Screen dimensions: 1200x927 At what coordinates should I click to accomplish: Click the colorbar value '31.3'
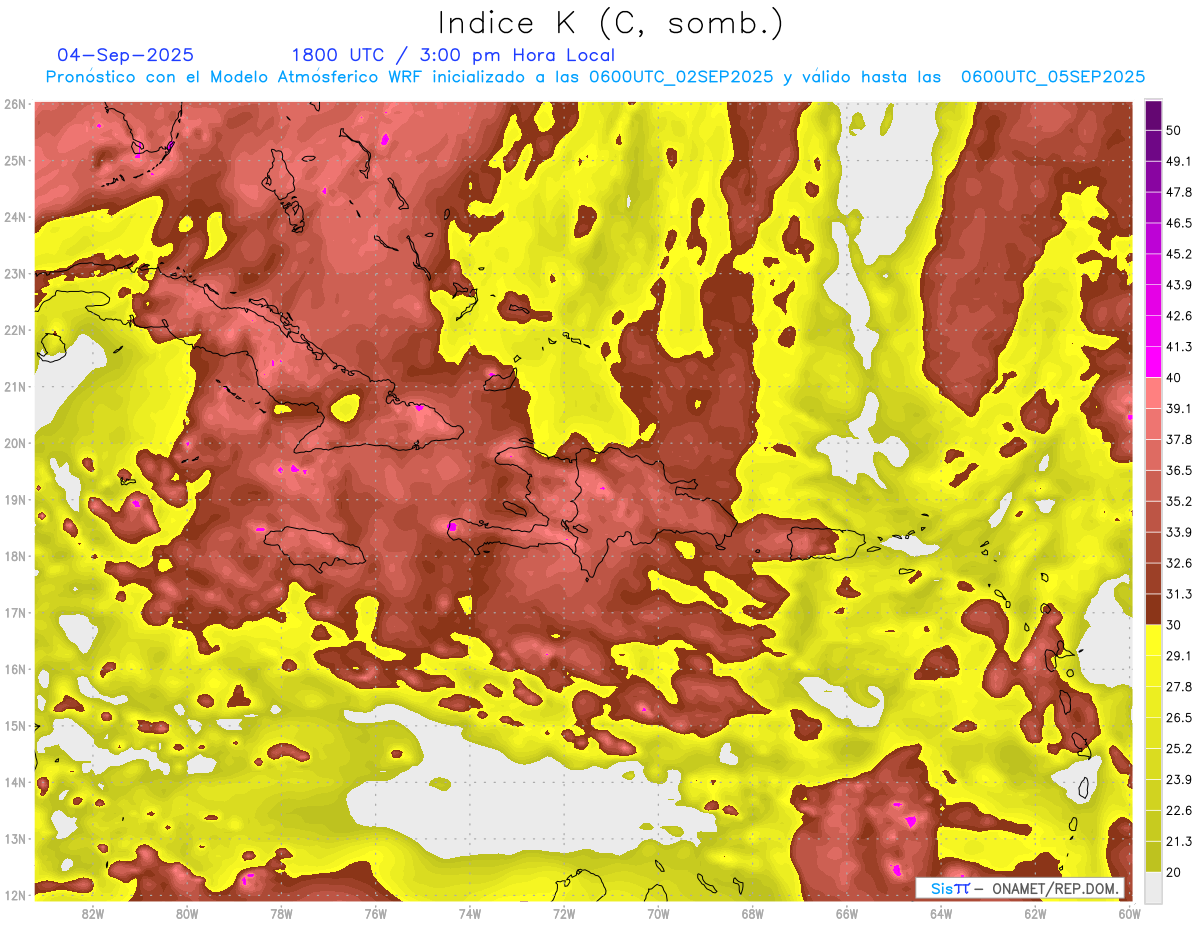pyautogui.click(x=1179, y=594)
